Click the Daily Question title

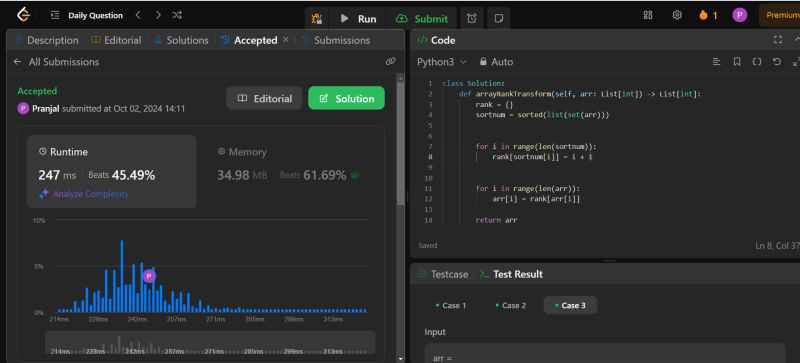(95, 16)
